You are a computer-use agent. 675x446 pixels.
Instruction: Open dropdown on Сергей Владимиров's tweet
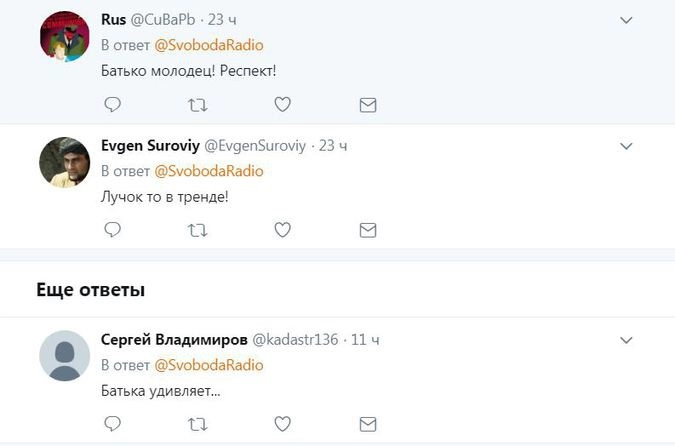[x=627, y=340]
